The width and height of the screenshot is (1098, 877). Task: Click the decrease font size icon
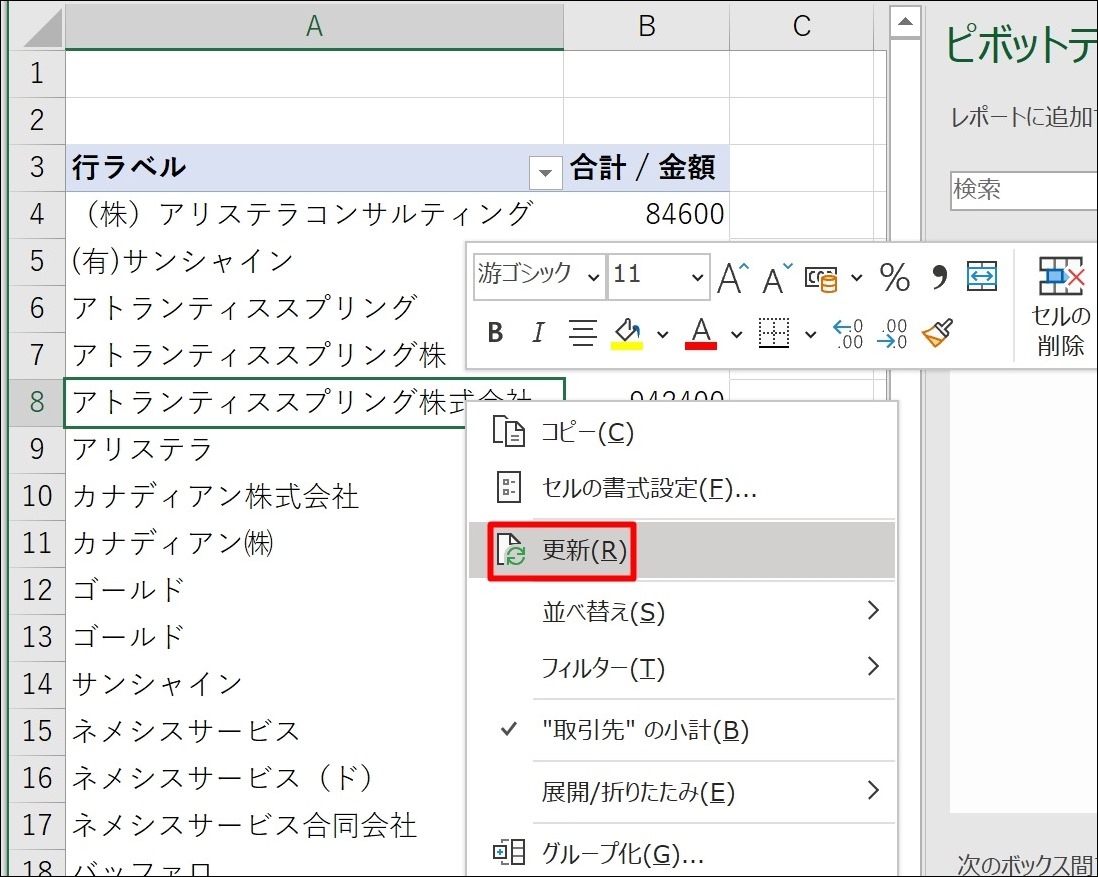pyautogui.click(x=777, y=278)
